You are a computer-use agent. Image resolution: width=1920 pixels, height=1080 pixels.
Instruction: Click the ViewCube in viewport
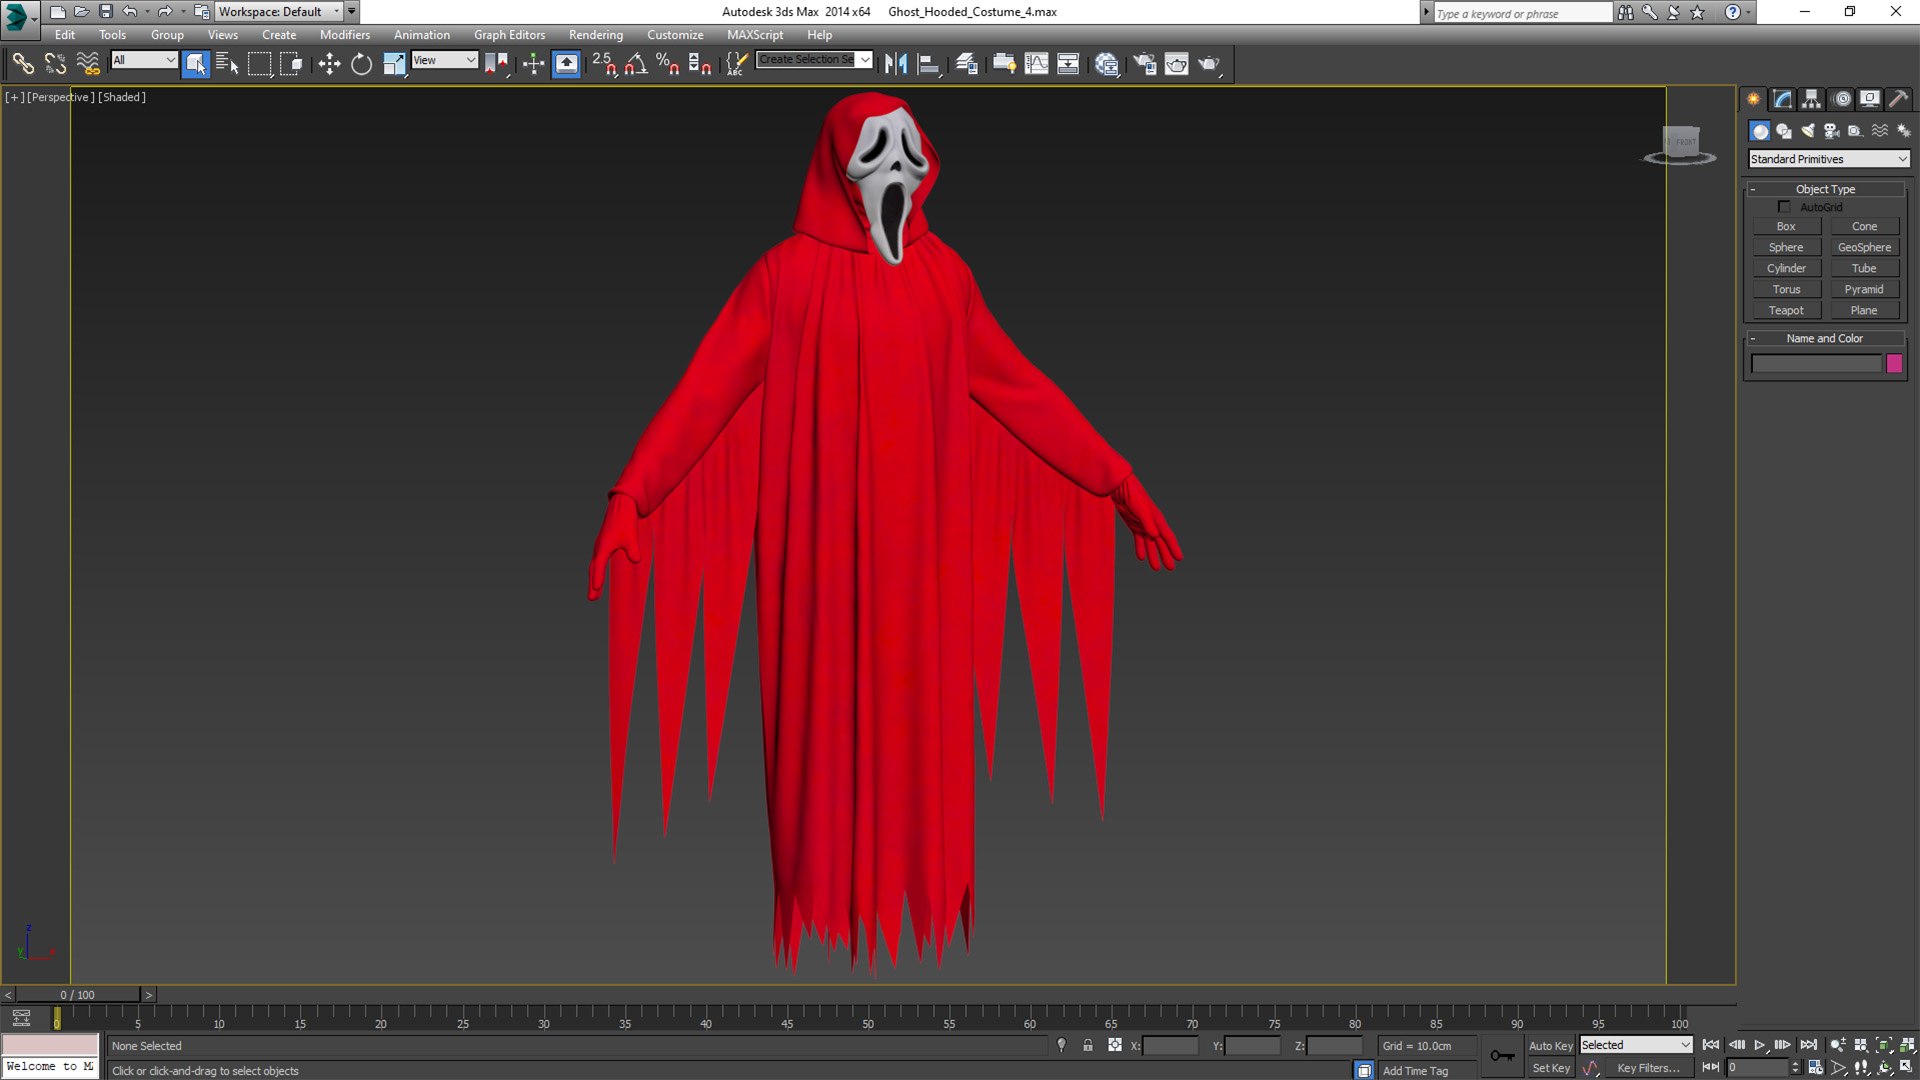click(1680, 145)
